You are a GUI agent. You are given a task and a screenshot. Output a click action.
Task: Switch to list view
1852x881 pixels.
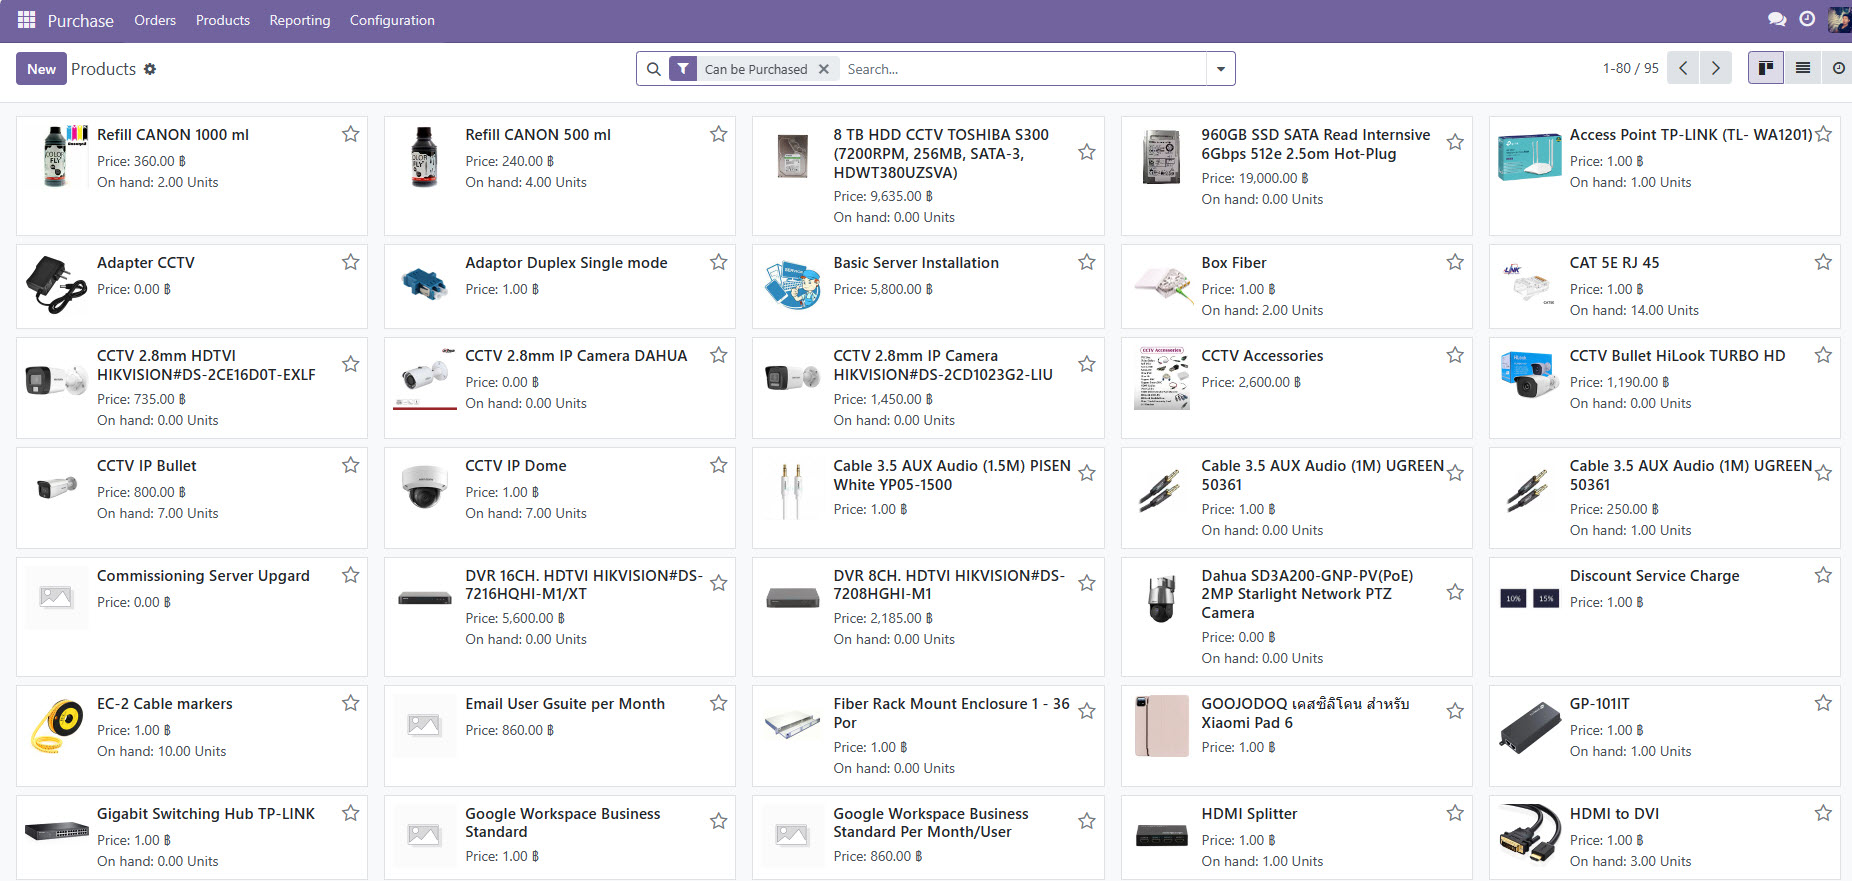tap(1803, 68)
